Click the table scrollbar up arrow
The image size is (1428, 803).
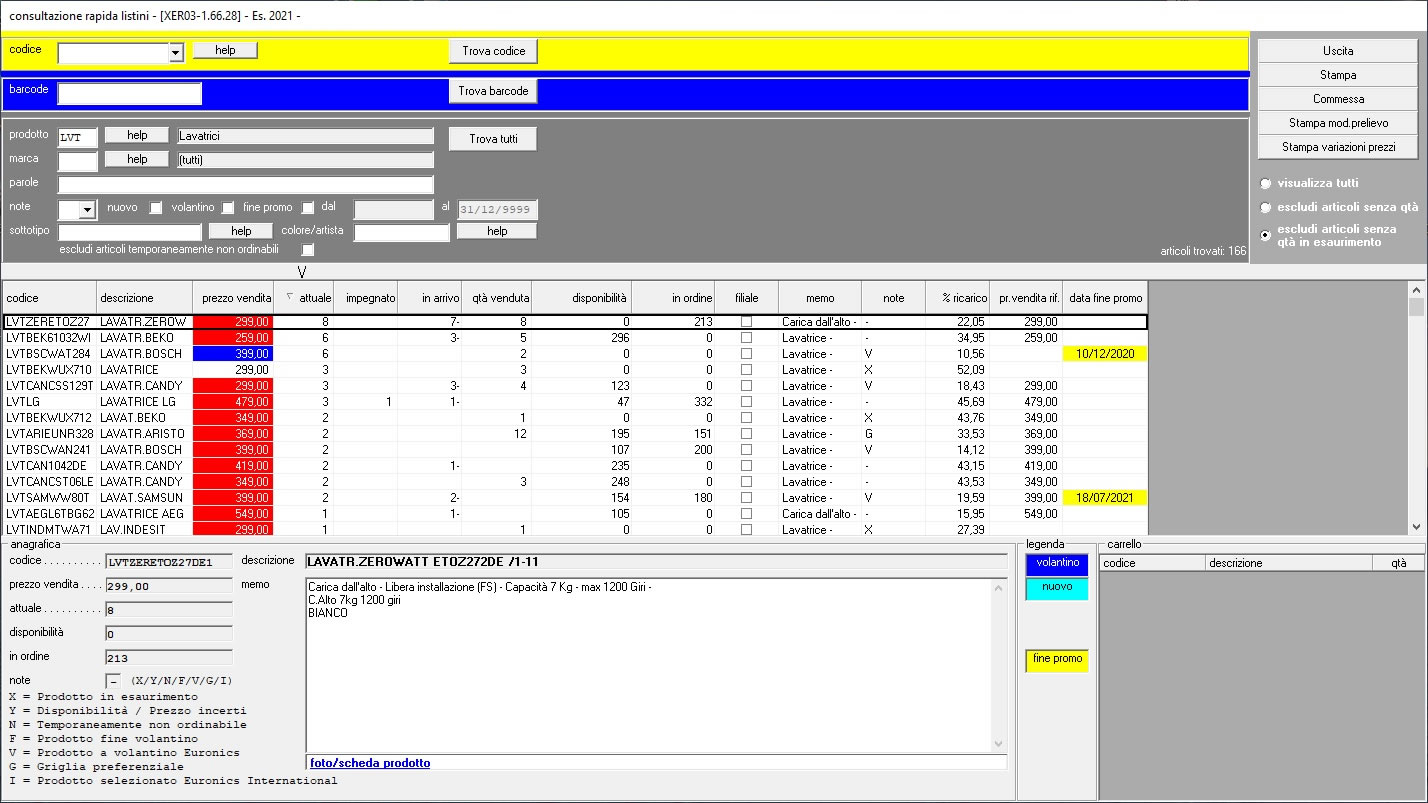click(x=1415, y=289)
